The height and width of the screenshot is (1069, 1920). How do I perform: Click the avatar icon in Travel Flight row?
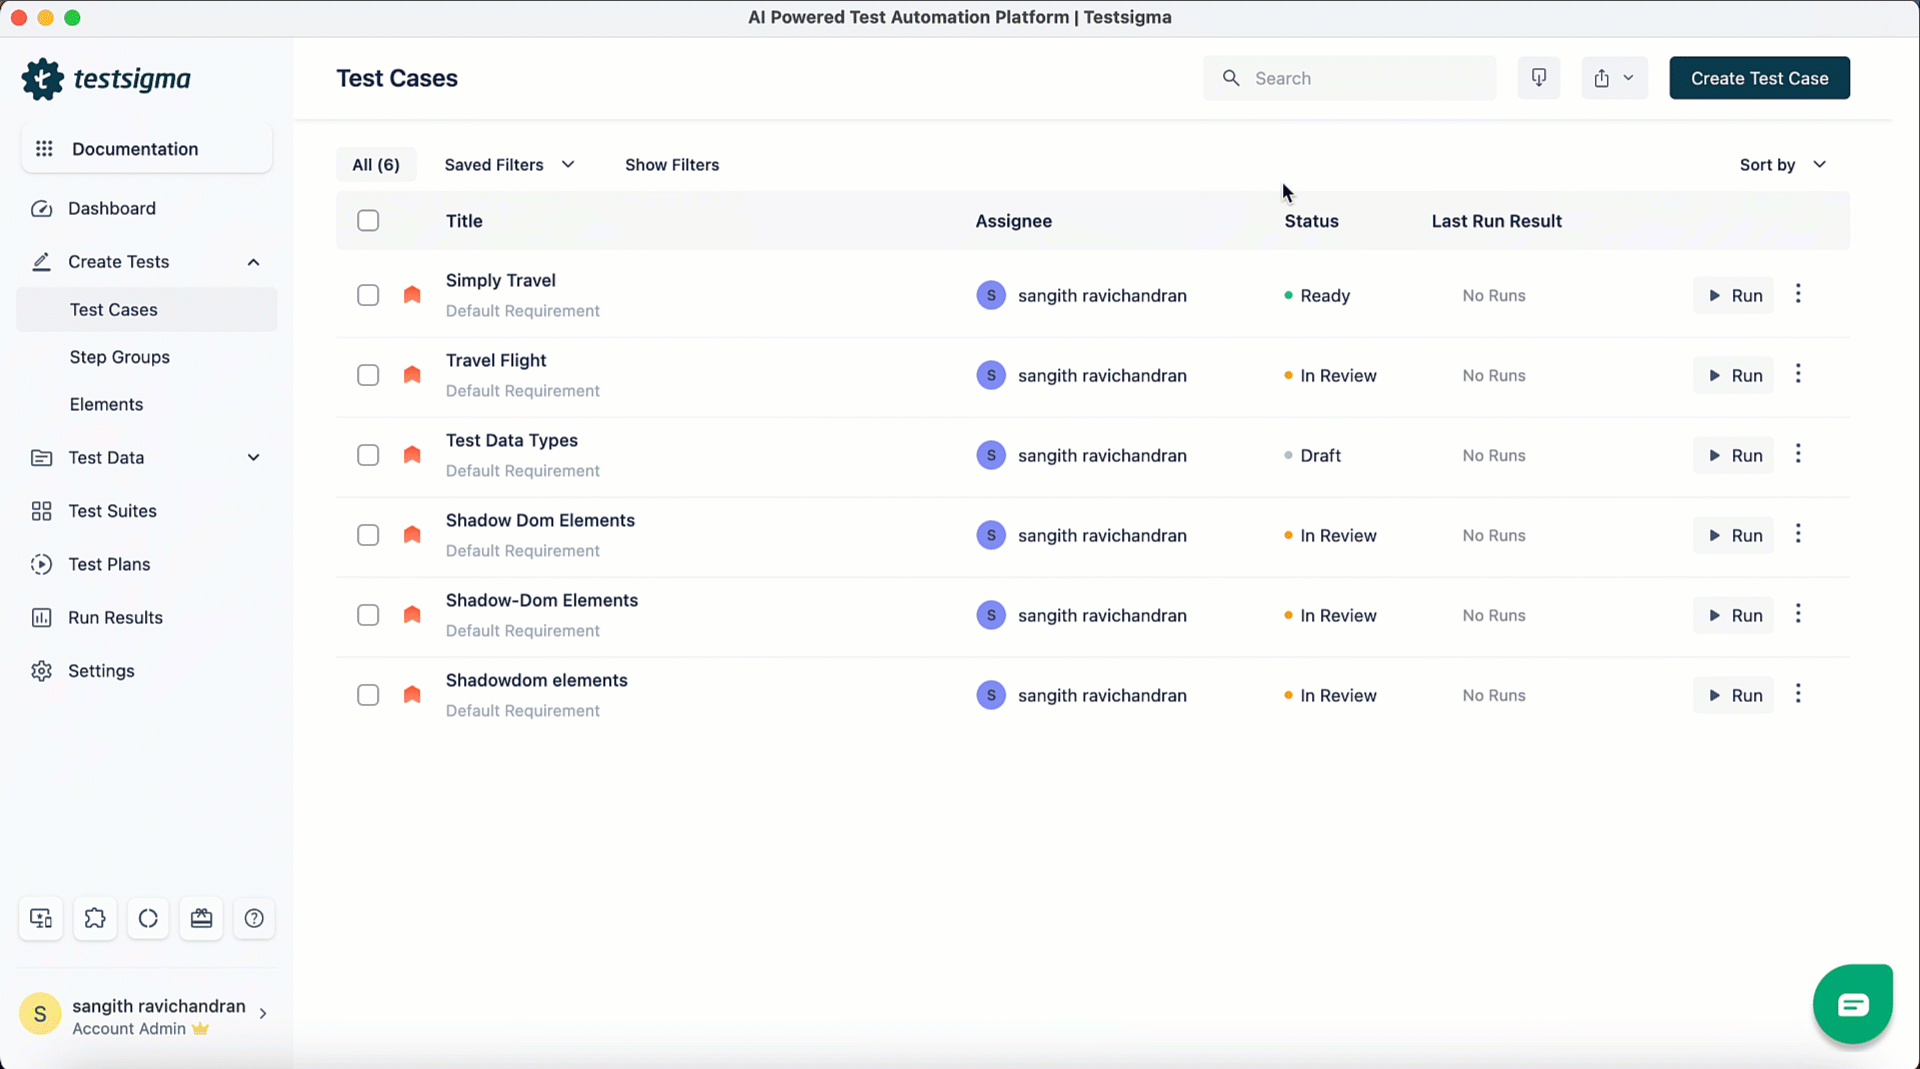point(991,375)
